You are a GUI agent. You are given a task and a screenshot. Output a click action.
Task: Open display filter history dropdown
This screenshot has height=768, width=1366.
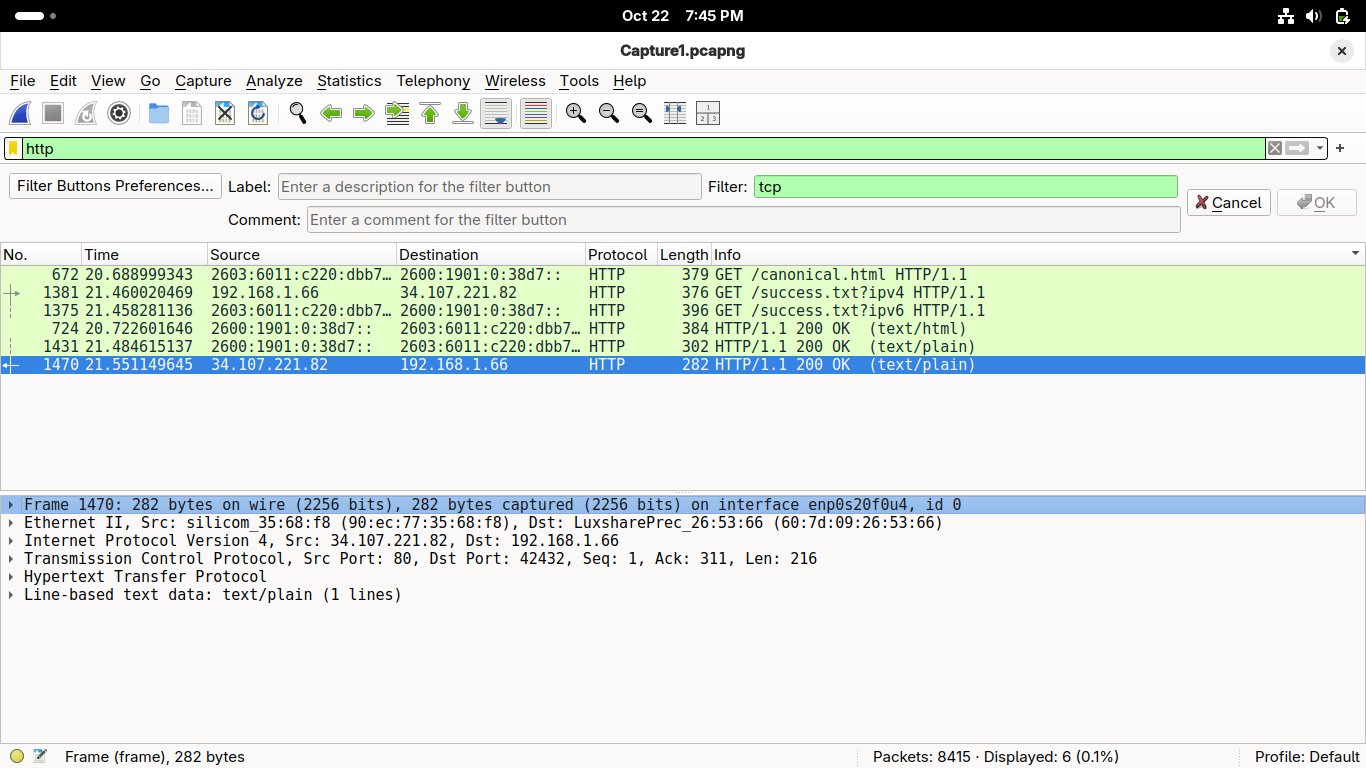coord(1320,149)
